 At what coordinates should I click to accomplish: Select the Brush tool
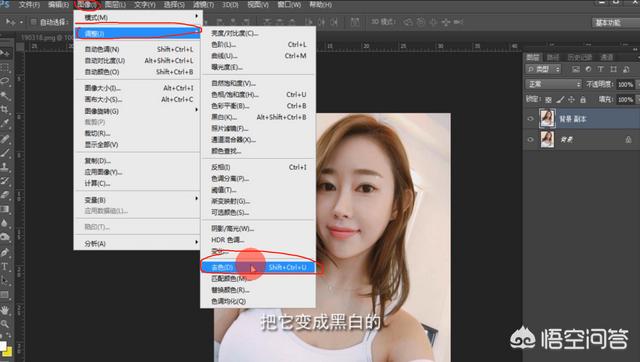(4, 153)
